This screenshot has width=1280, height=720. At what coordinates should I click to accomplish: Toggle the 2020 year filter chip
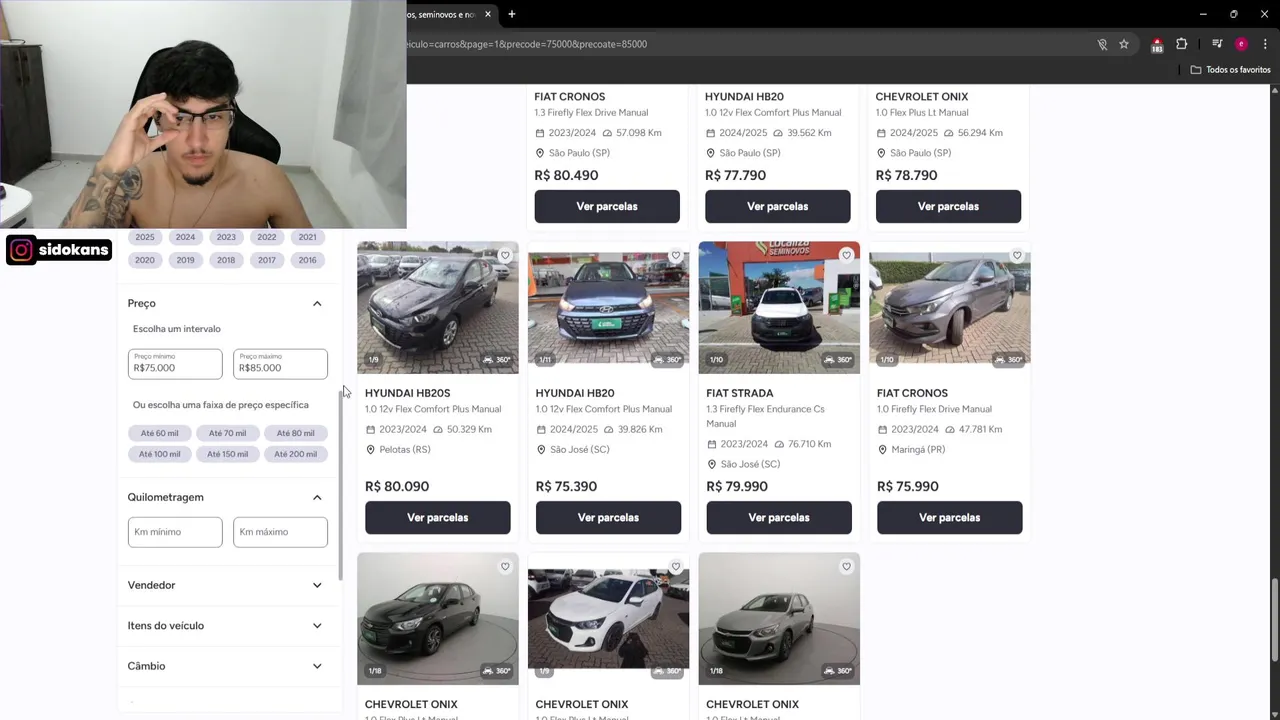pos(145,260)
